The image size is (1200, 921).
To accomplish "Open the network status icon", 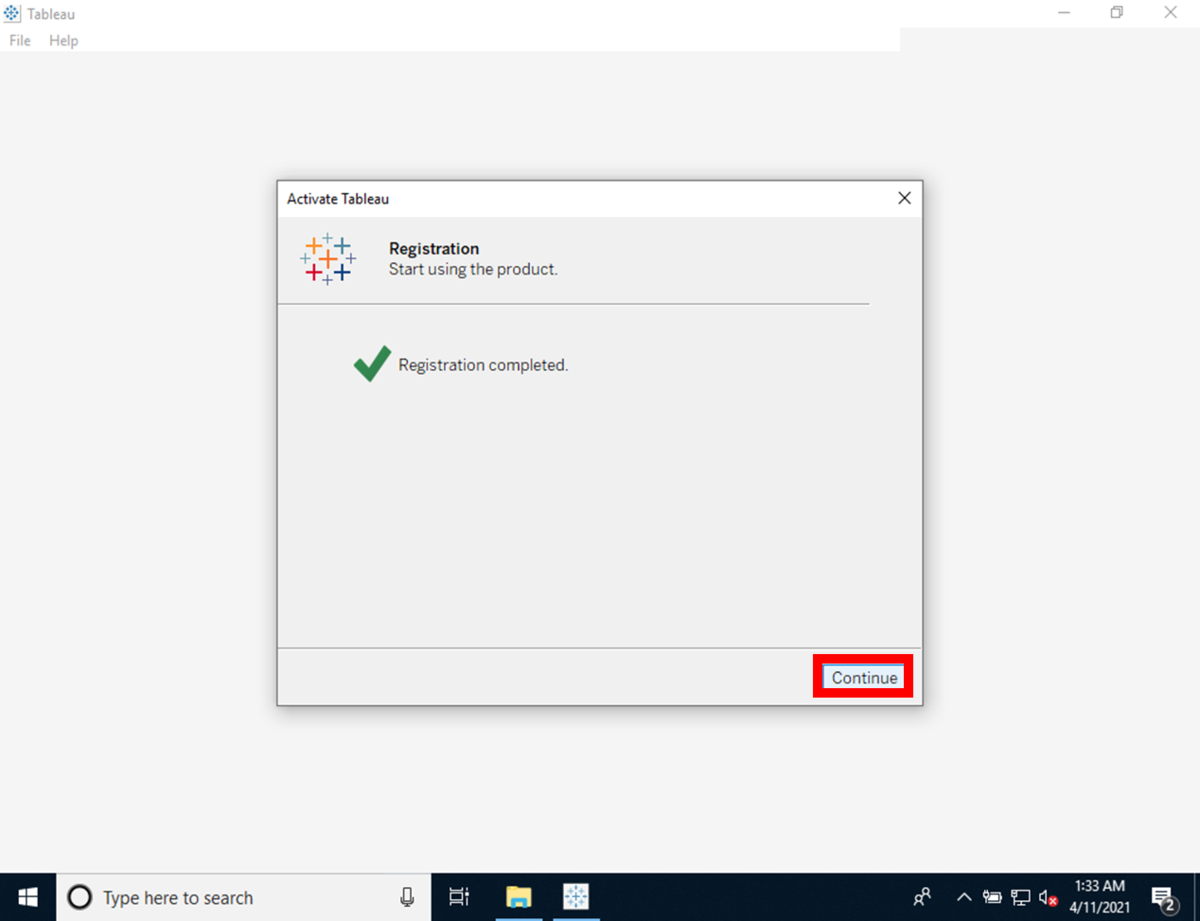I will pos(1020,897).
